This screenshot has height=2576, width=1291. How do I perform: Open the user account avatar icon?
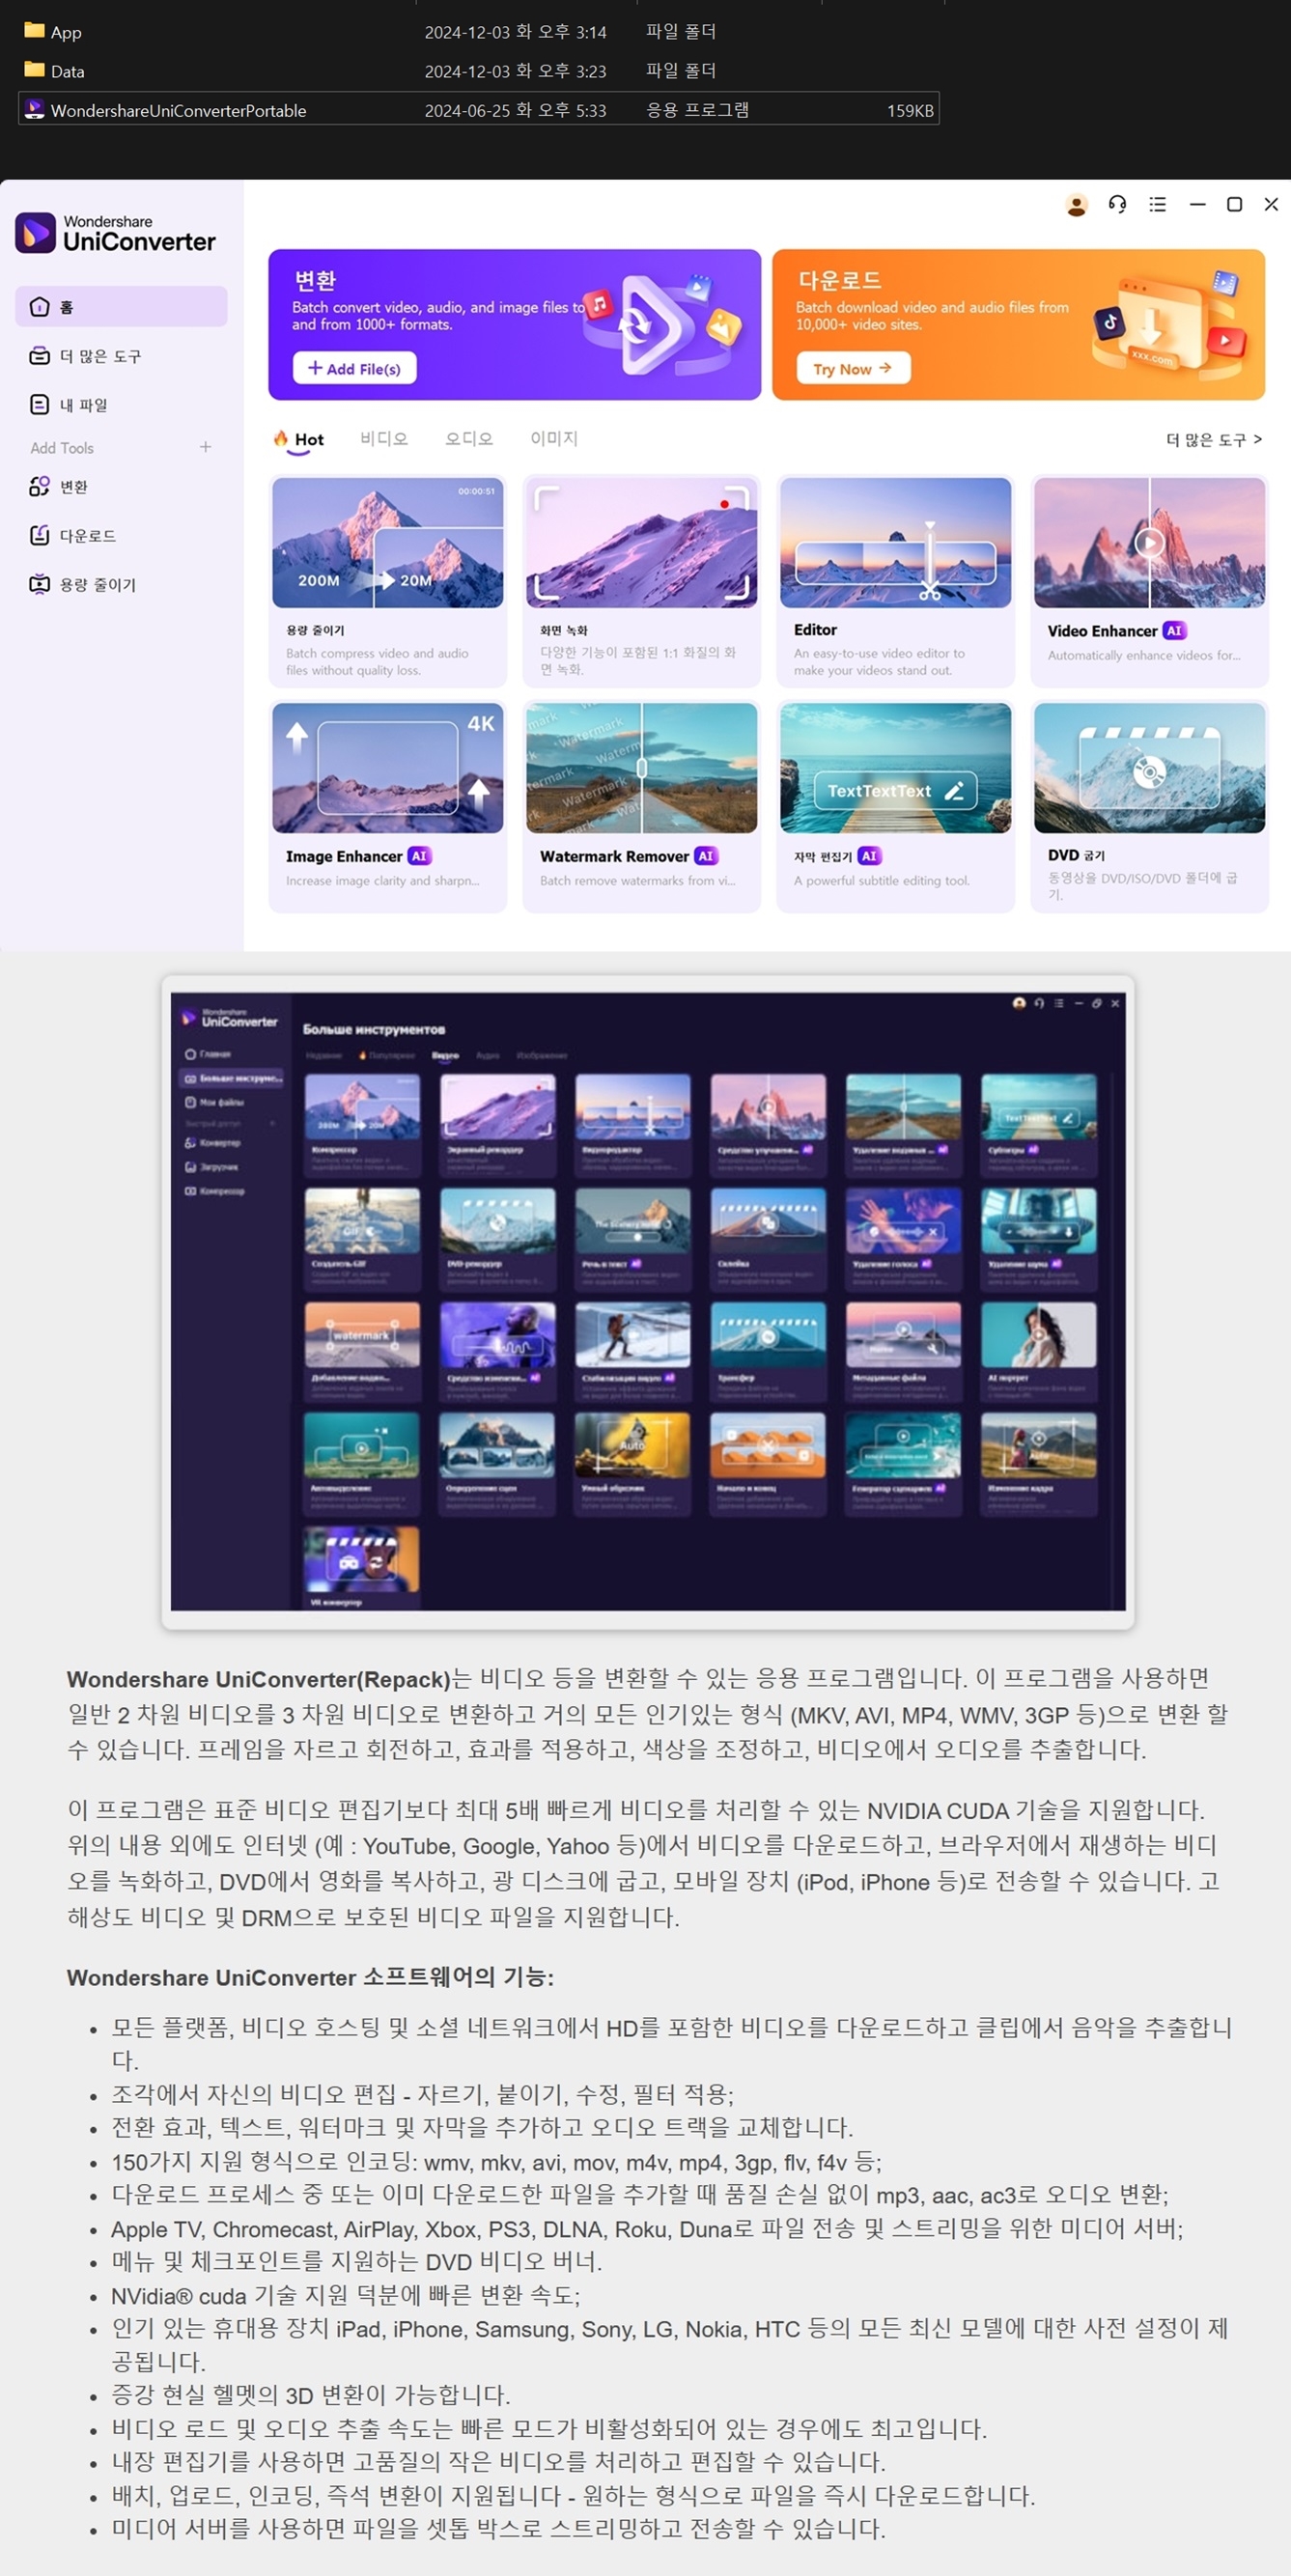[1076, 205]
